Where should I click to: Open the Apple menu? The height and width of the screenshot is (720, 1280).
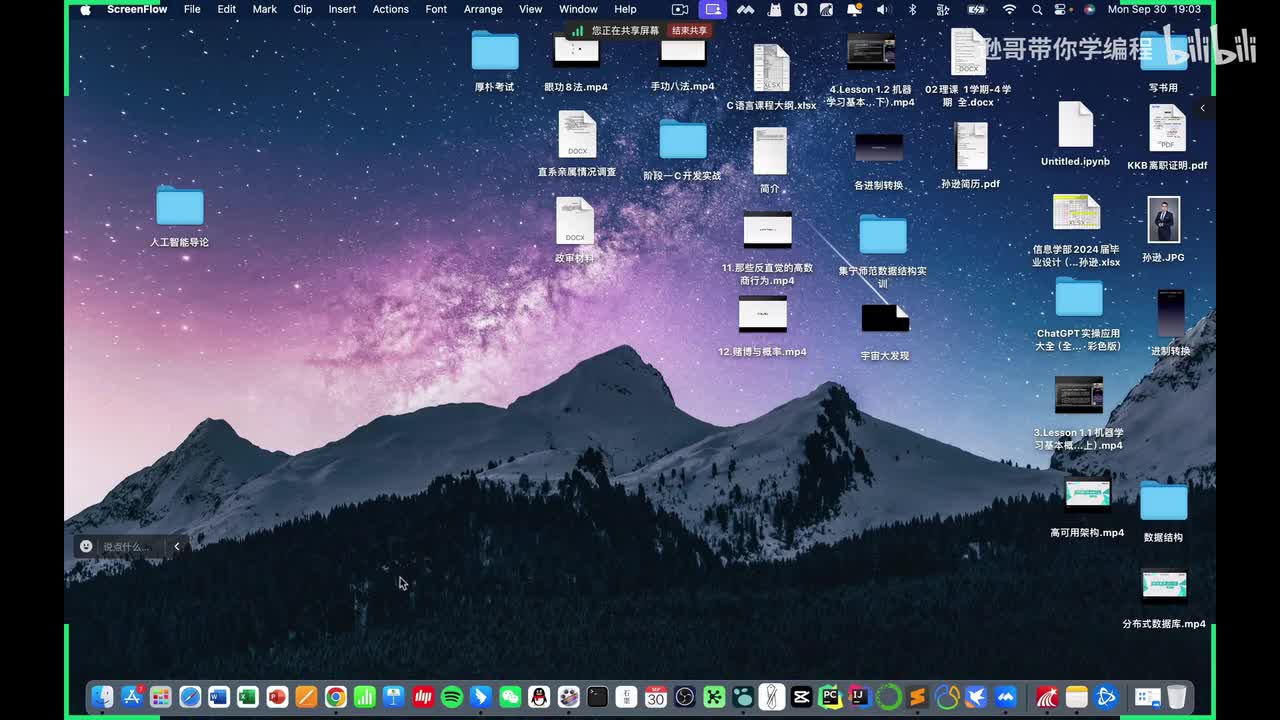tap(85, 9)
